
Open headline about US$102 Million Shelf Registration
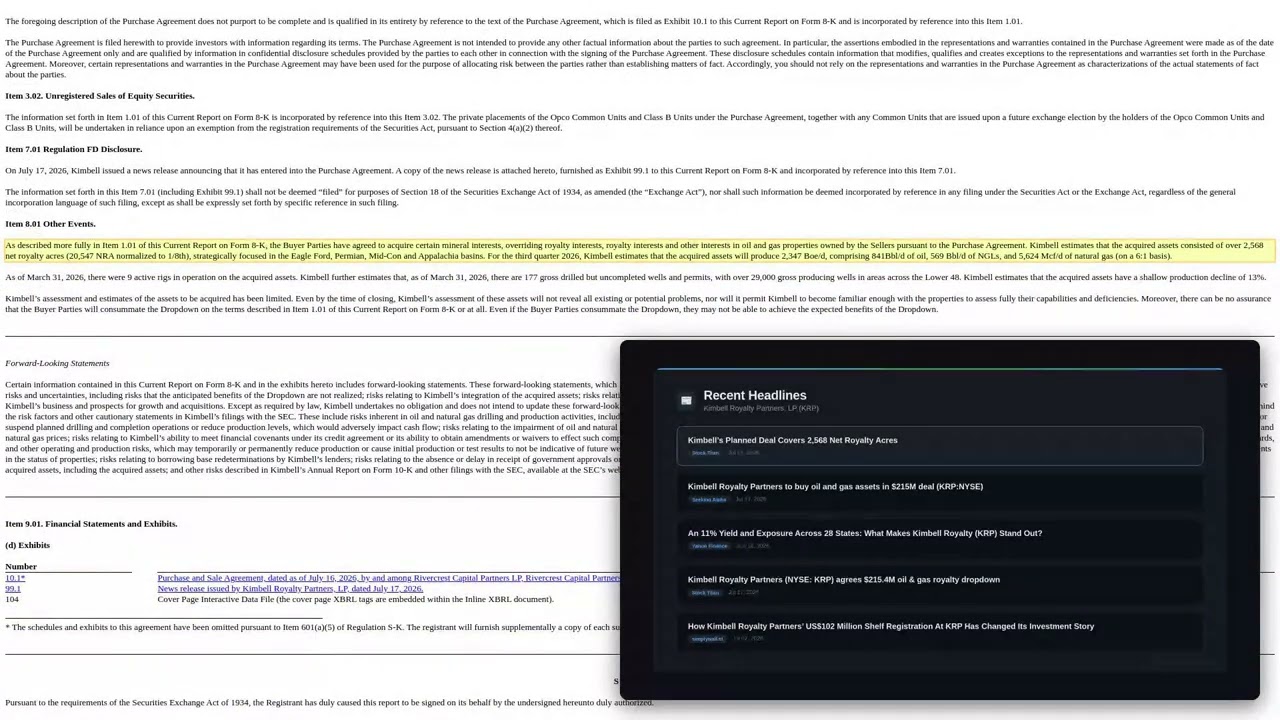940,632
